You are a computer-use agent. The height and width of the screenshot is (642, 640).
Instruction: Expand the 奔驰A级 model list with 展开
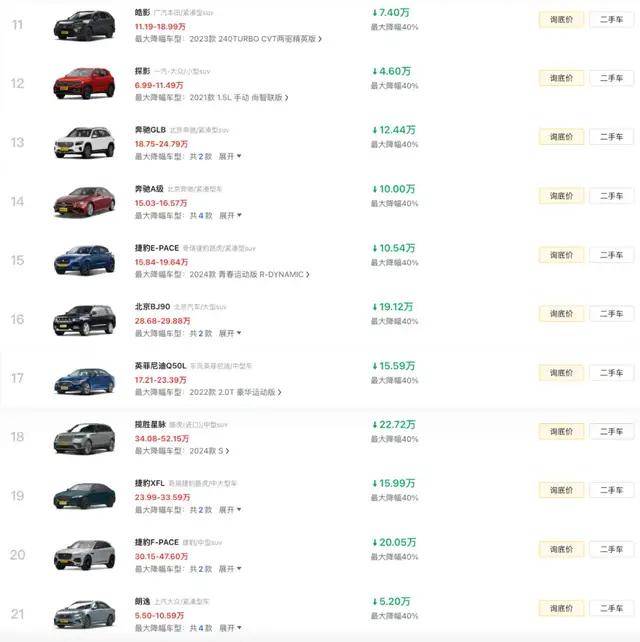click(230, 215)
